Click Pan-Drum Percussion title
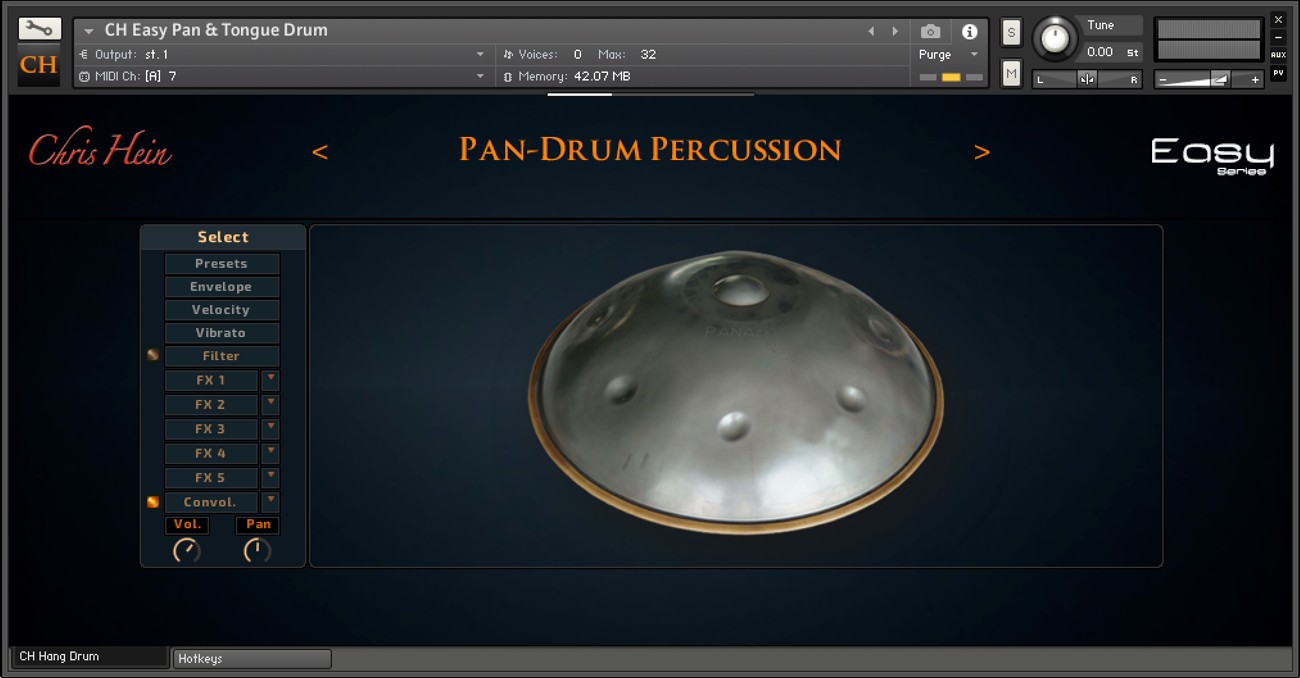Viewport: 1300px width, 678px height. tap(650, 150)
